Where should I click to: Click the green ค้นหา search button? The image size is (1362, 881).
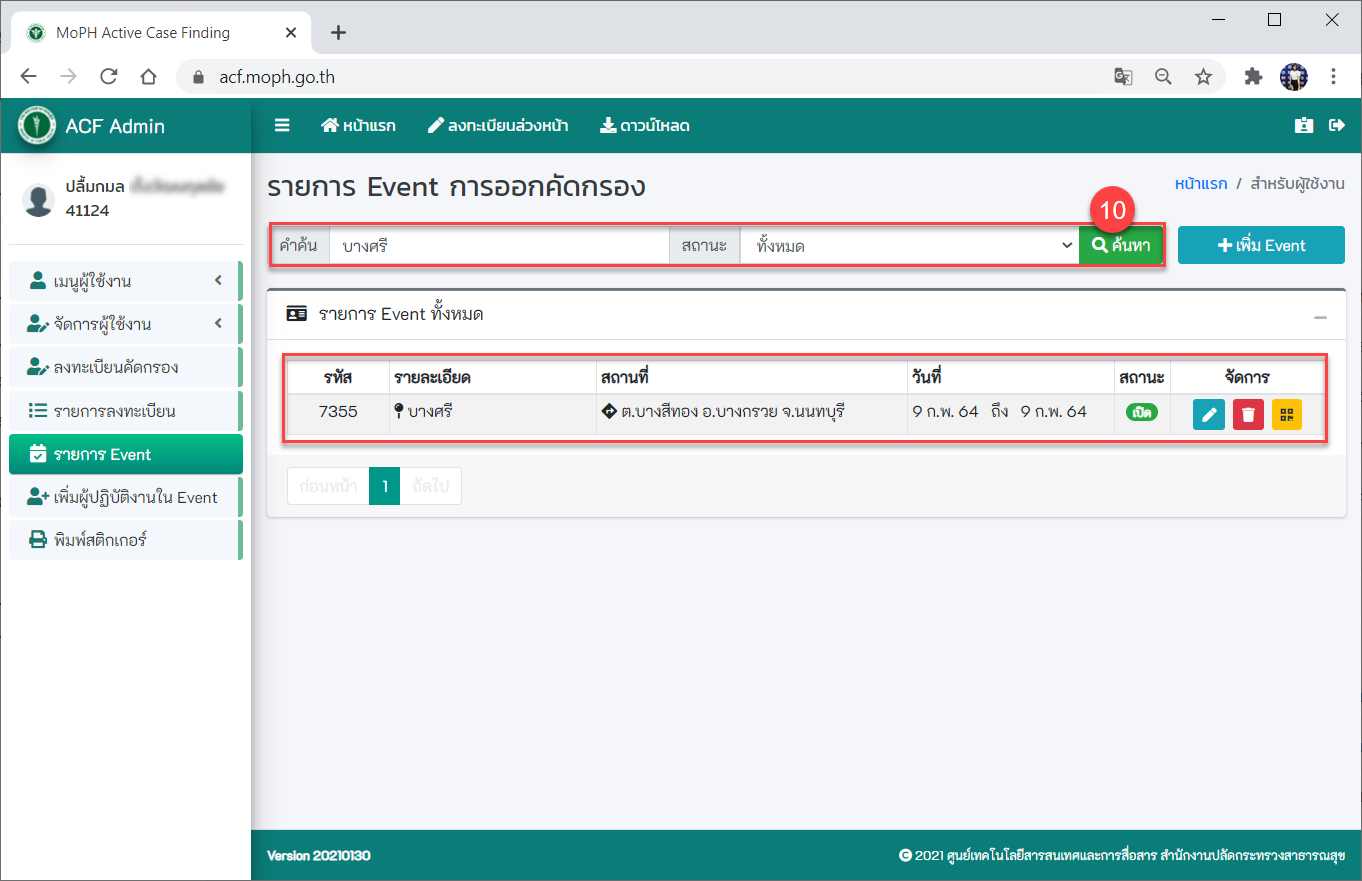pos(1120,245)
